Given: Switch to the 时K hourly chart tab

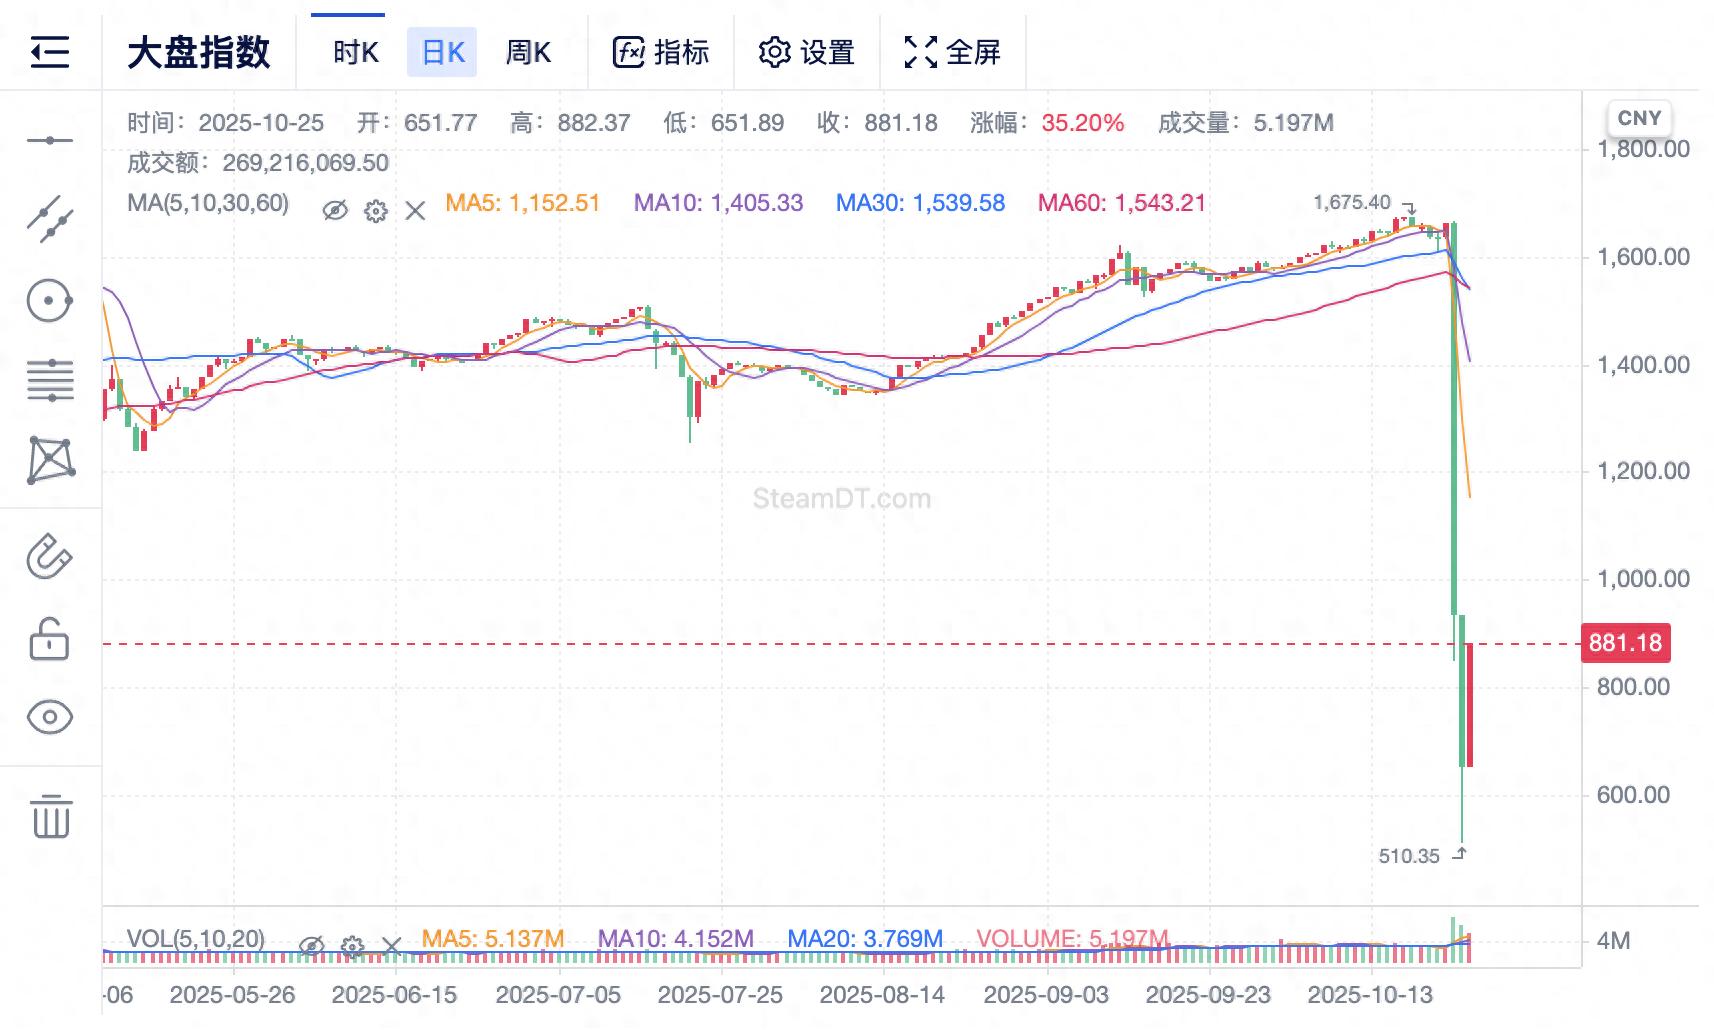Looking at the screenshot, I should point(355,52).
